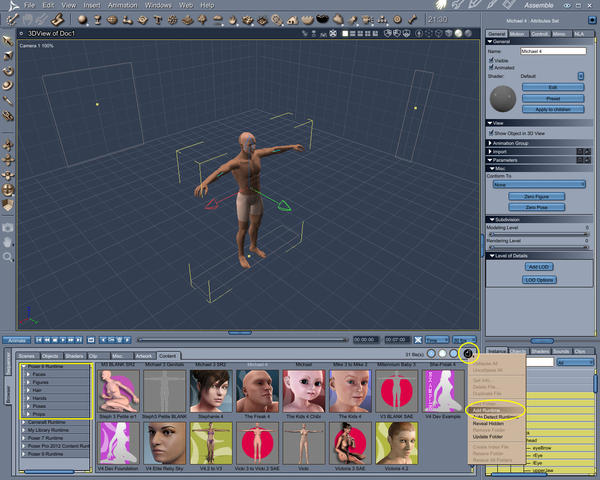Toggle Show Object in 3D View checkbox
This screenshot has height=480, width=600.
[491, 133]
